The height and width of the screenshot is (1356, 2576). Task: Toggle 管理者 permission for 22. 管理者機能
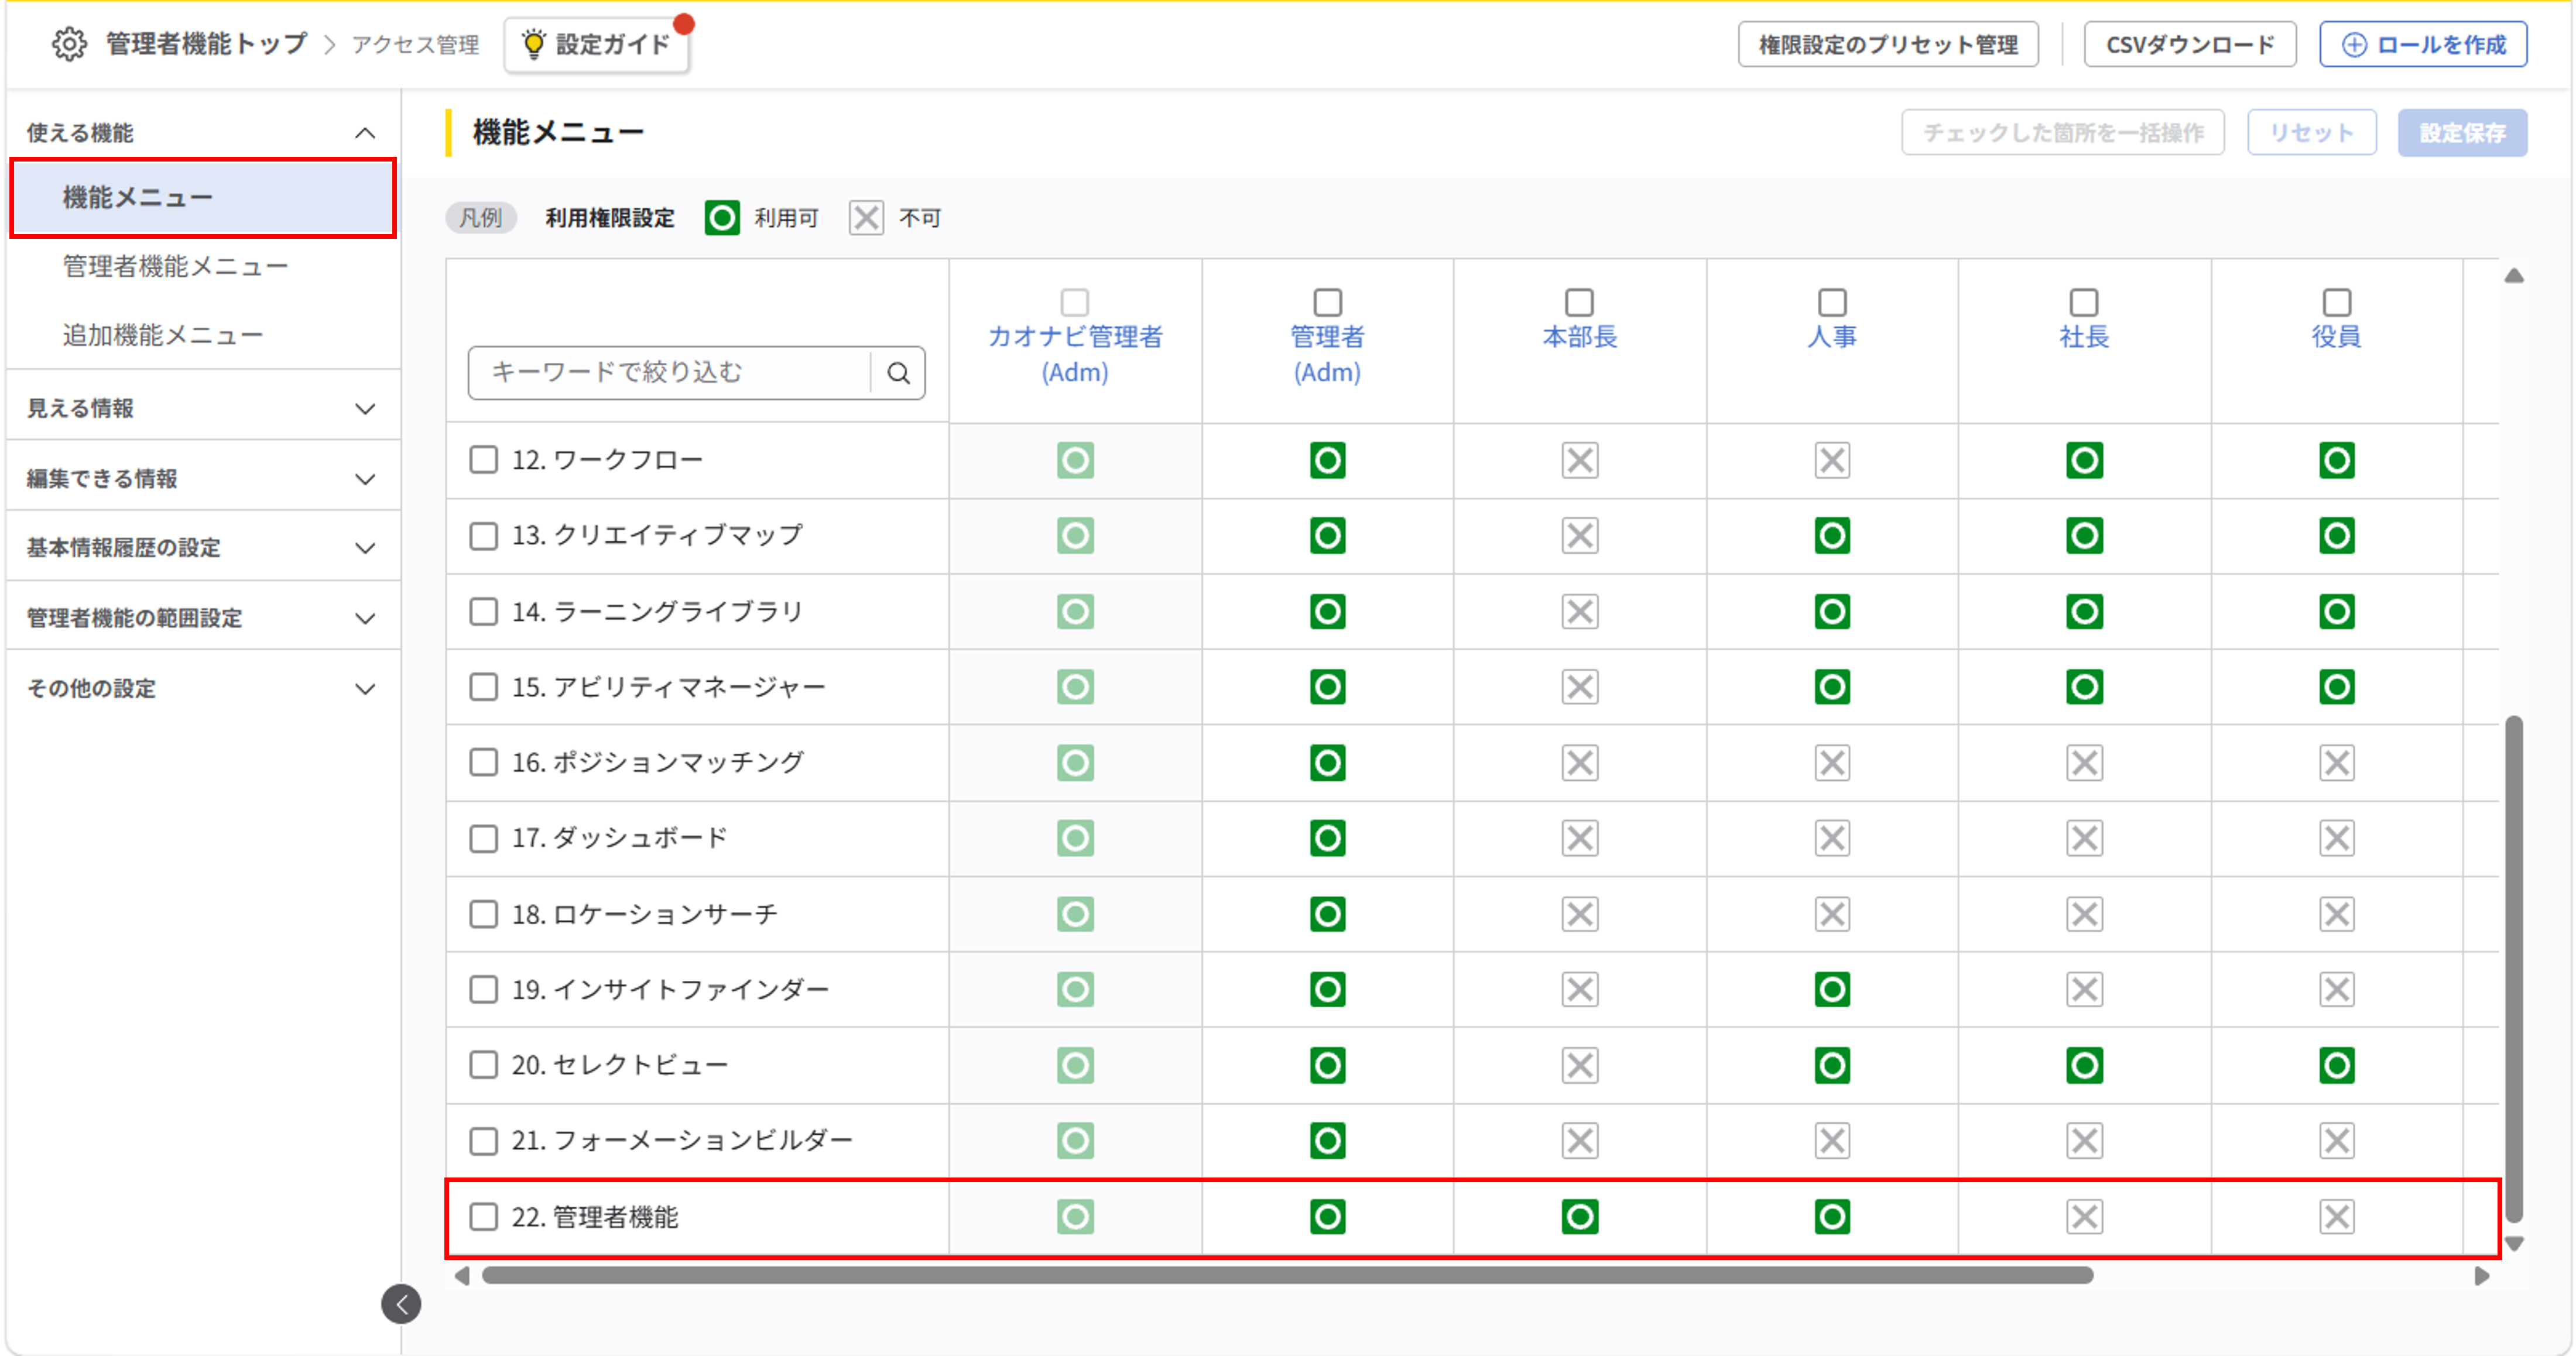[x=1327, y=1216]
